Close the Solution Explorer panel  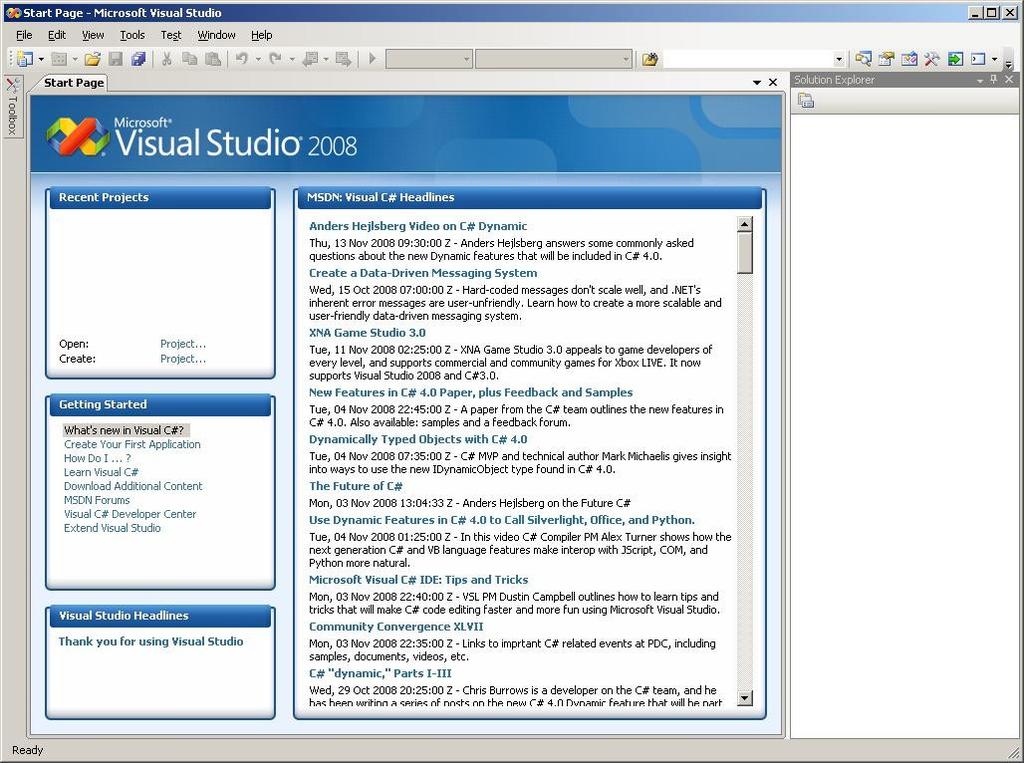[x=1009, y=80]
